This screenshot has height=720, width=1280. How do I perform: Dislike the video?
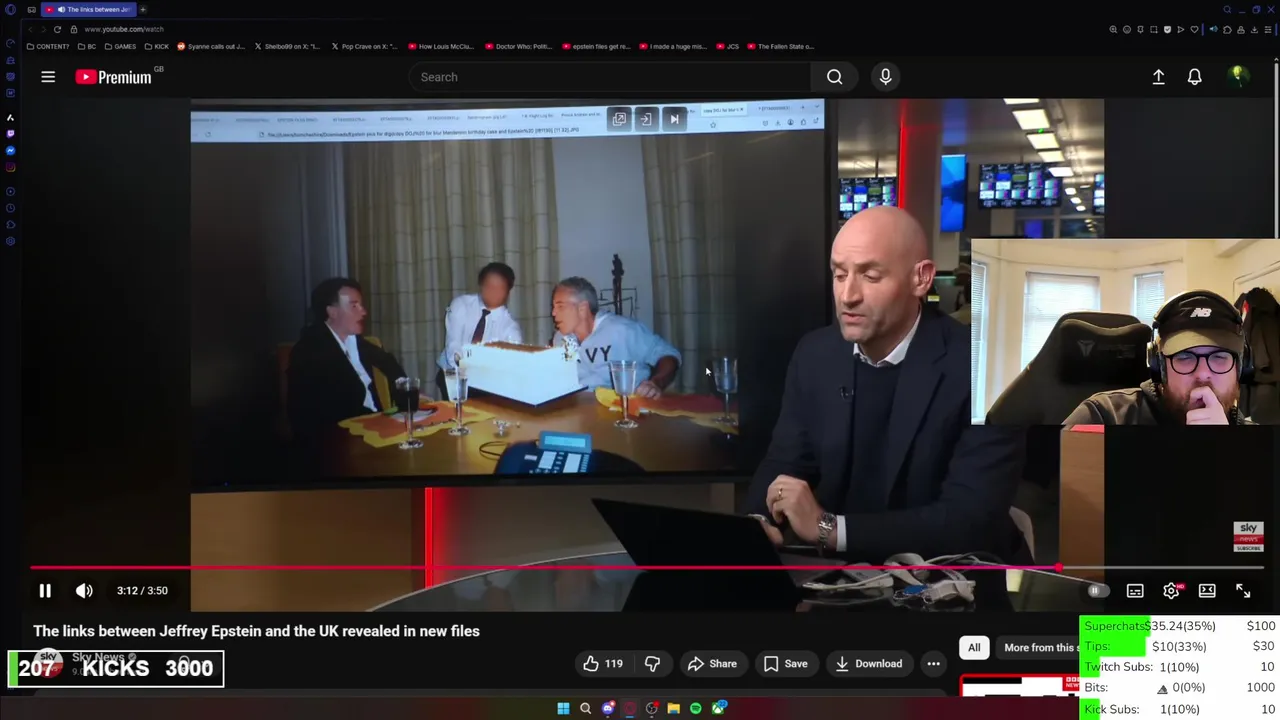click(x=652, y=664)
